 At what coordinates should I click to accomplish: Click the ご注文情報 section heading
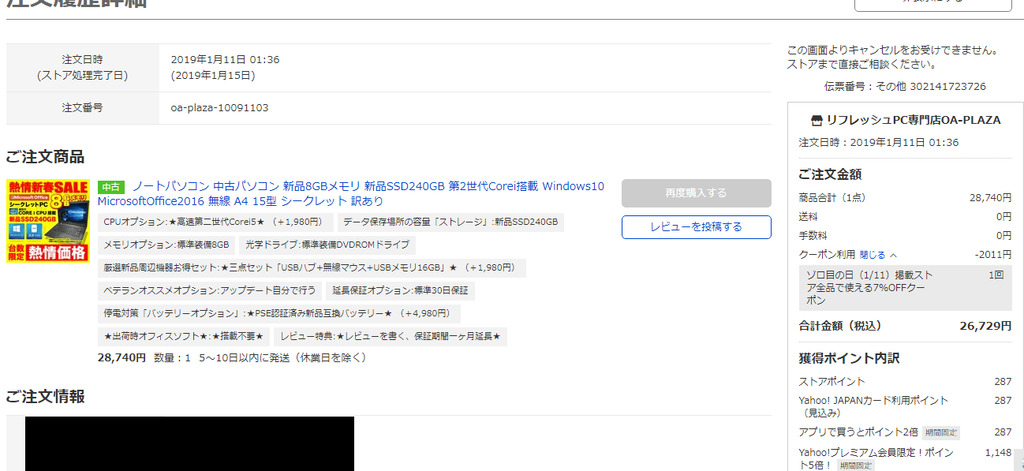coord(45,396)
